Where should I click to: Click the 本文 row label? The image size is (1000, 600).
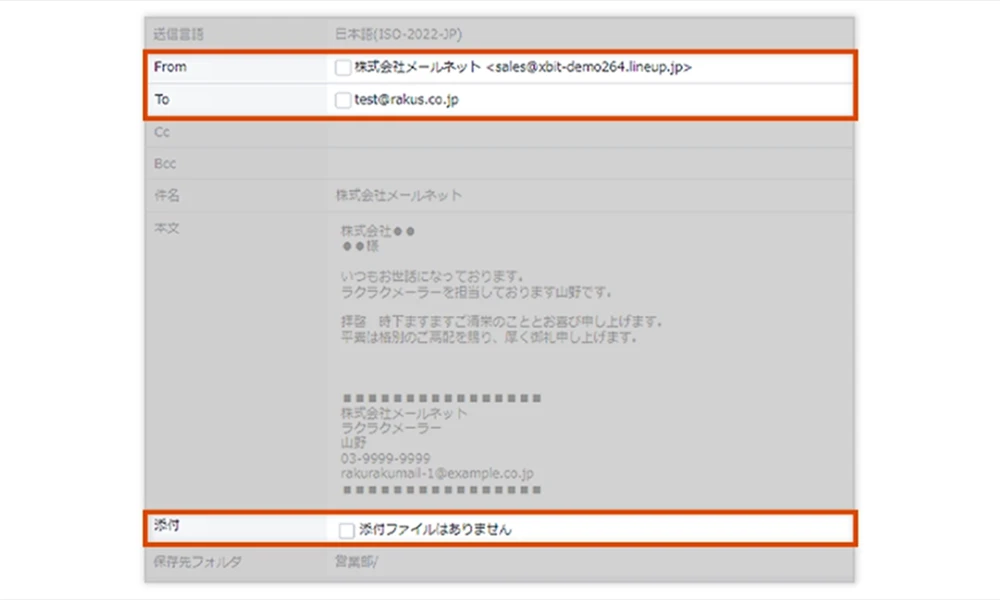click(x=166, y=228)
